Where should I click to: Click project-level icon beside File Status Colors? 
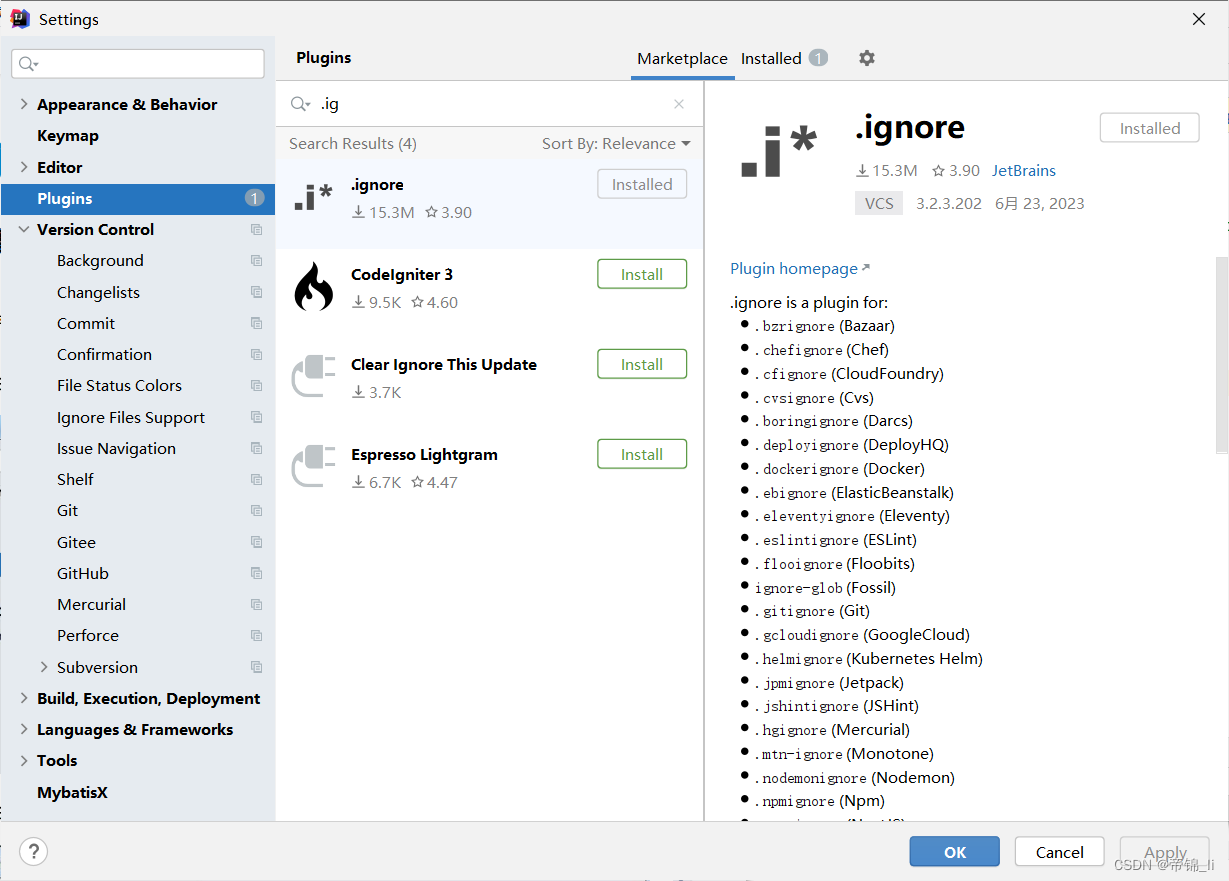(x=257, y=385)
